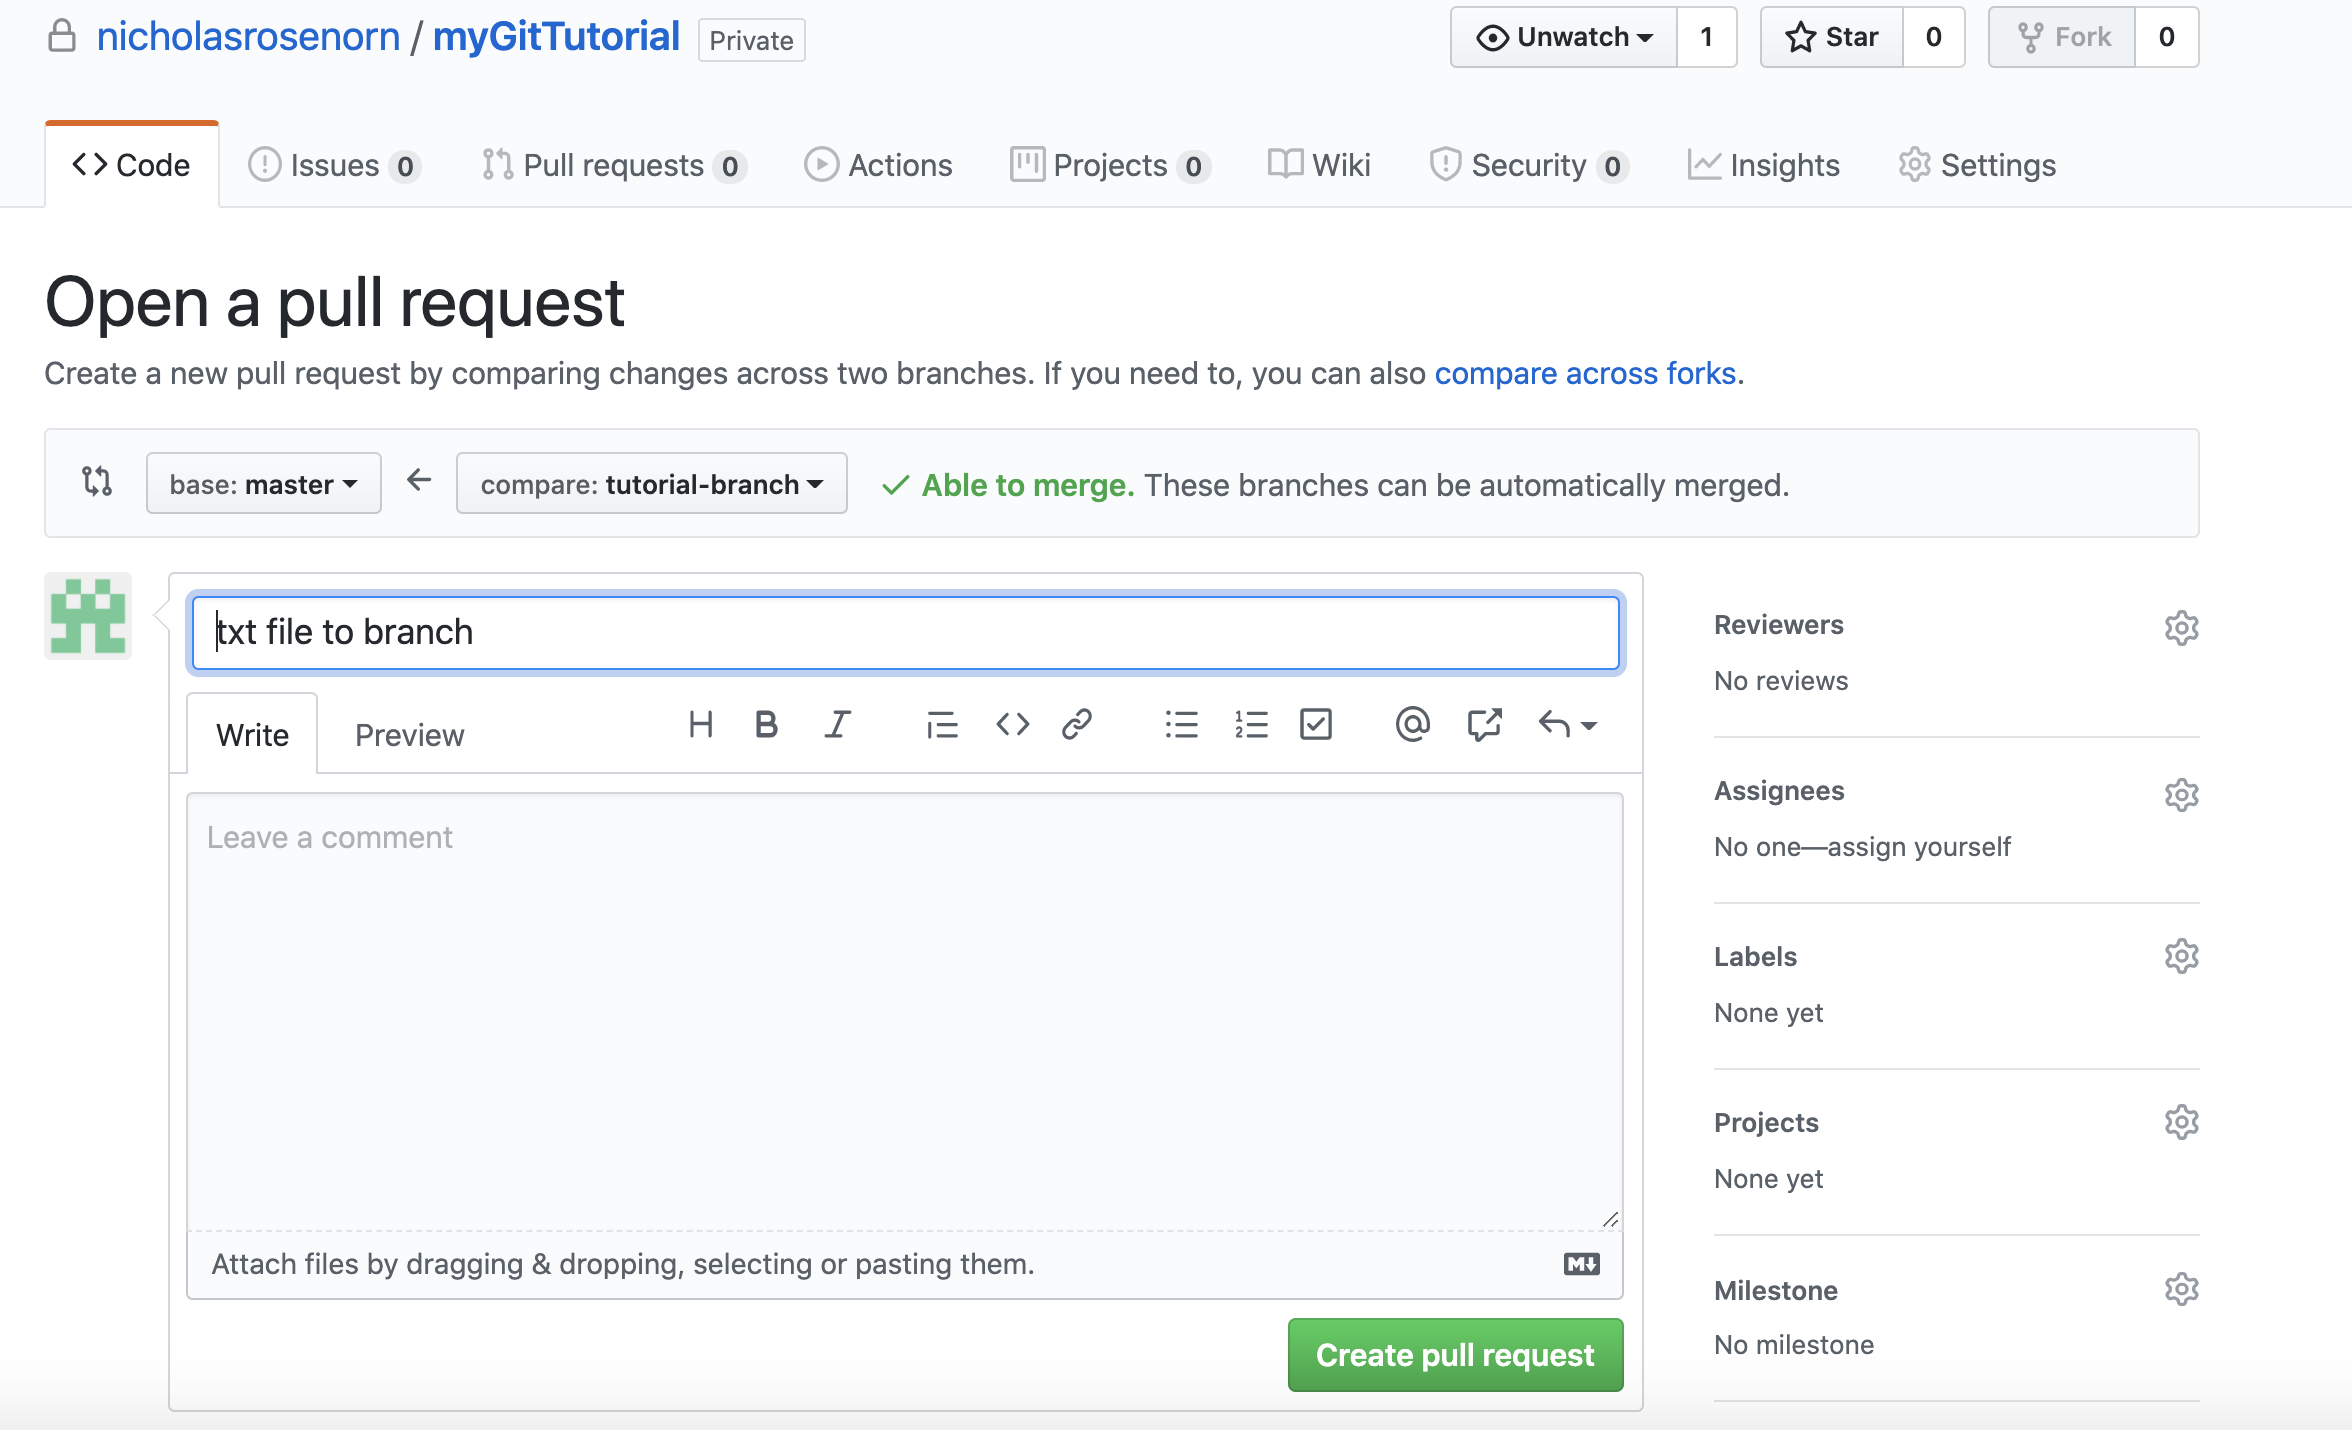Insert code formatting icon
The image size is (2352, 1430).
tap(1012, 724)
